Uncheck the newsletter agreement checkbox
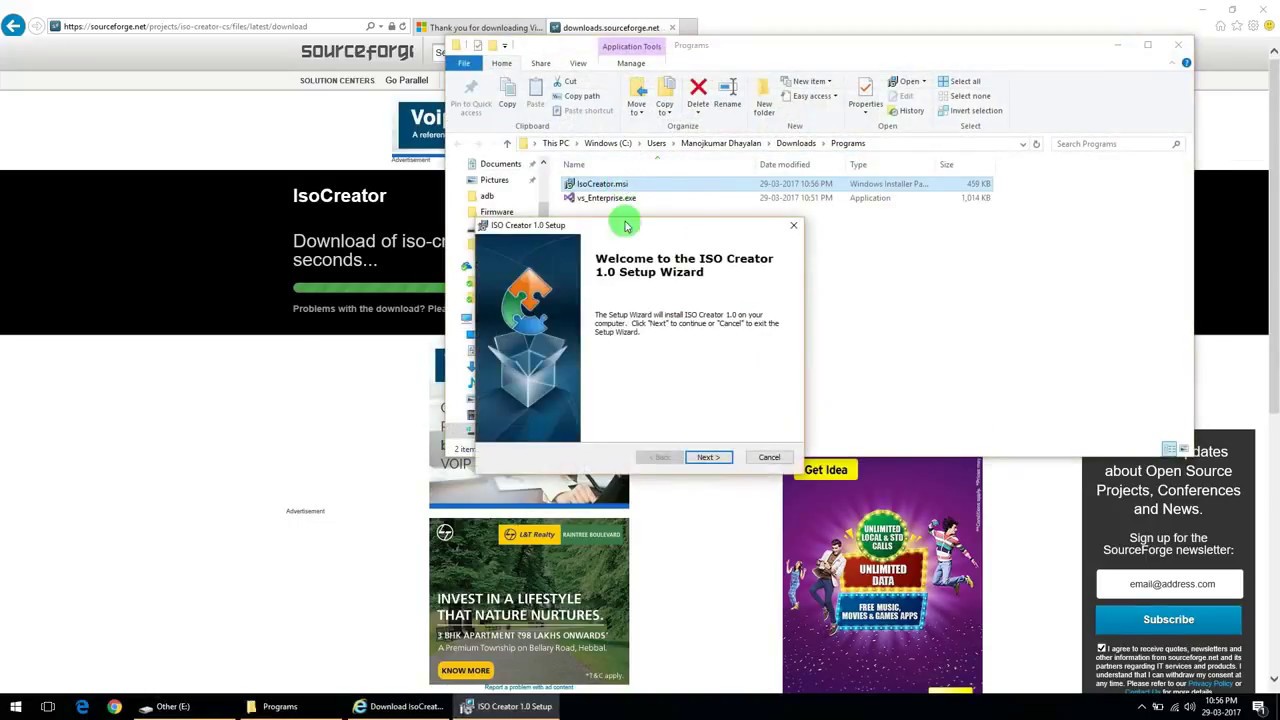 pyautogui.click(x=1102, y=649)
